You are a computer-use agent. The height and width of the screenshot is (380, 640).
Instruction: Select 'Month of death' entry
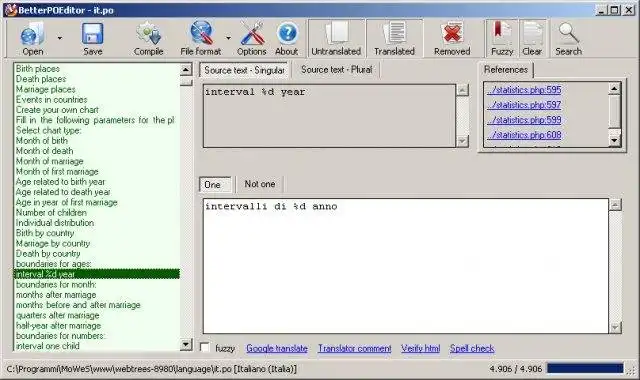coord(44,151)
